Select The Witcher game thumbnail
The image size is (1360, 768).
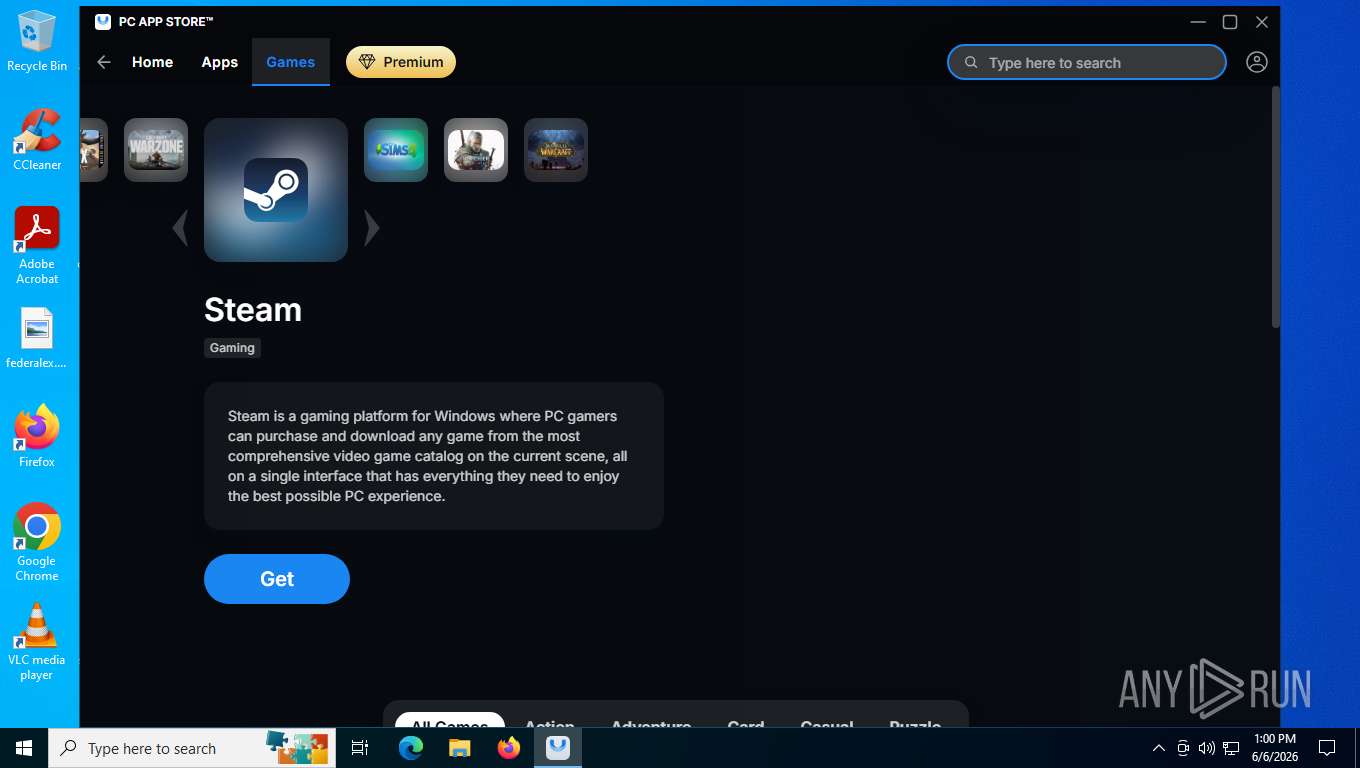tap(476, 150)
